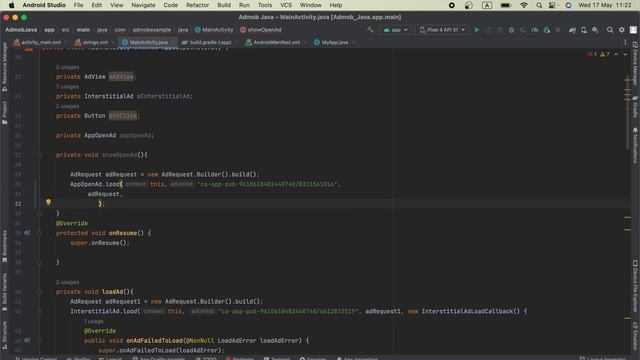Open Device File Explorer on right strip

coord(635,286)
